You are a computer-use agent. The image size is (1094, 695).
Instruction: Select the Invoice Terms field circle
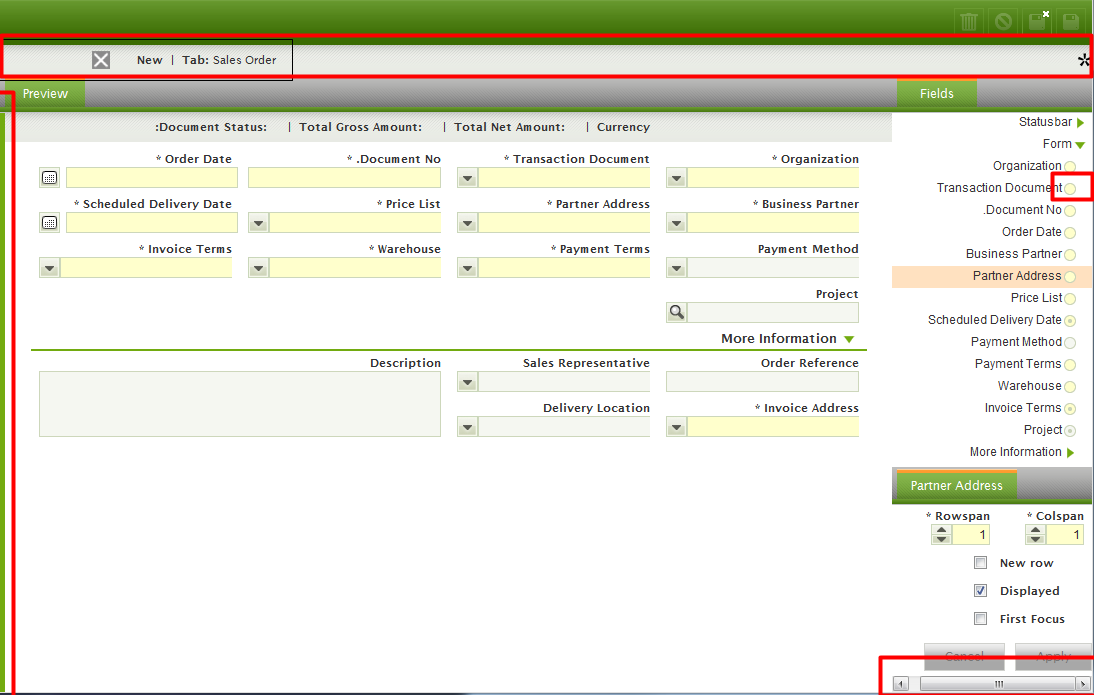tap(1070, 409)
